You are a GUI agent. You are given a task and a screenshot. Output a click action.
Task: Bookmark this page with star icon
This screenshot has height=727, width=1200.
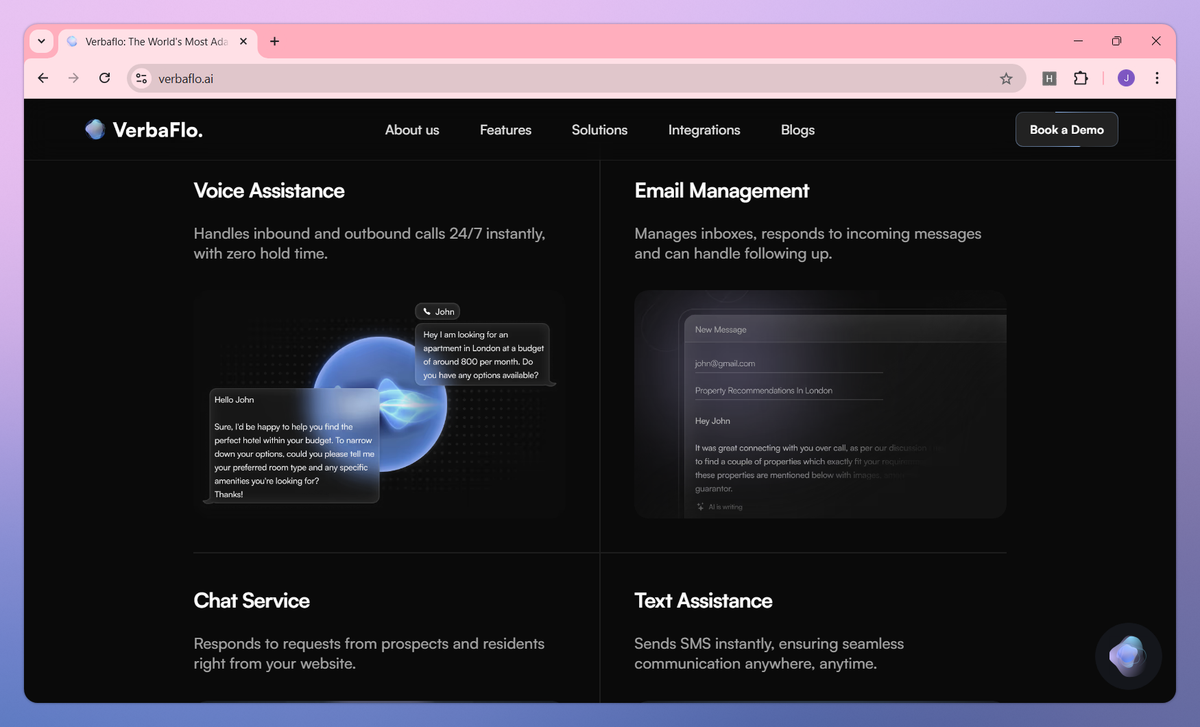pyautogui.click(x=1006, y=78)
